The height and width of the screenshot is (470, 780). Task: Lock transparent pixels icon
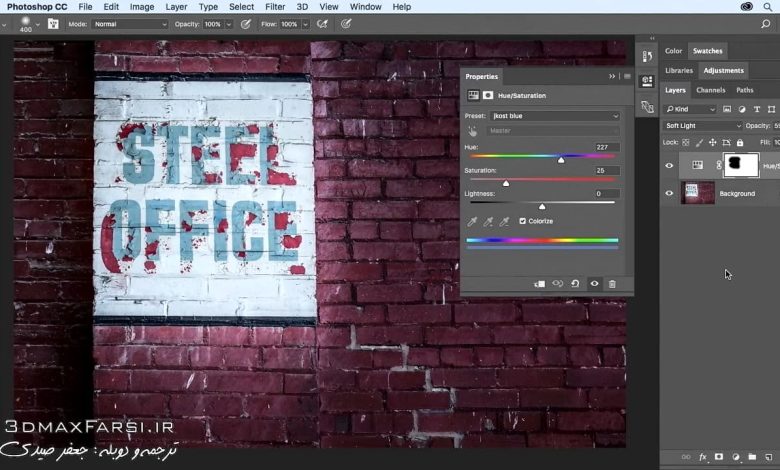(685, 143)
